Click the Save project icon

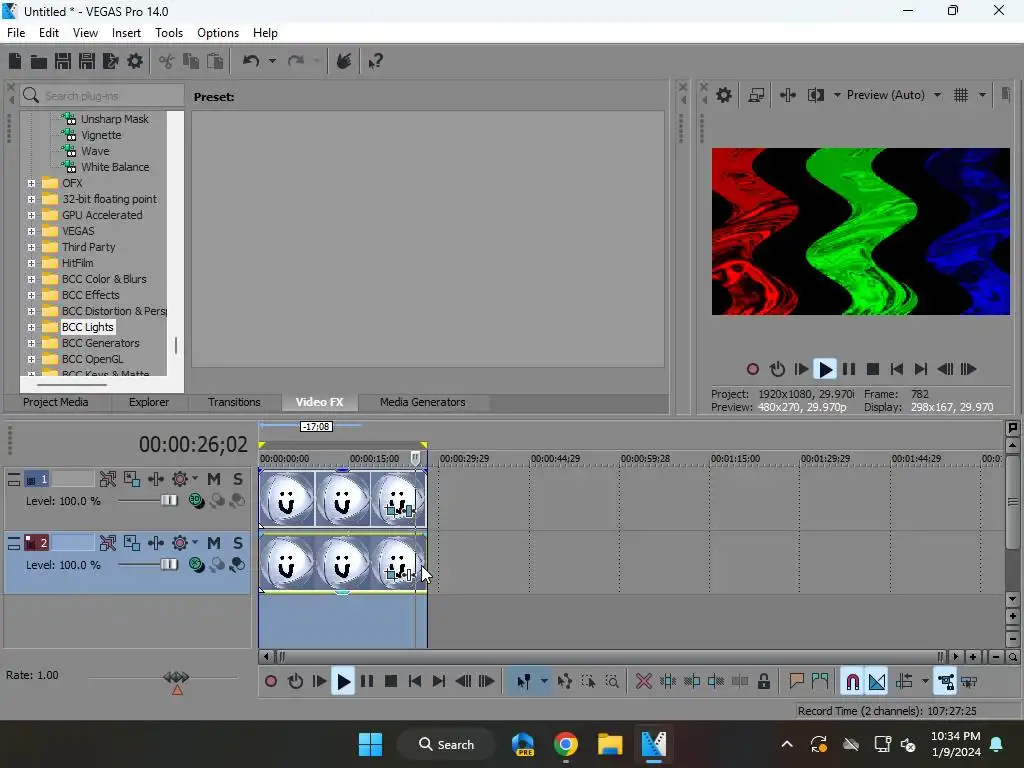[x=63, y=61]
